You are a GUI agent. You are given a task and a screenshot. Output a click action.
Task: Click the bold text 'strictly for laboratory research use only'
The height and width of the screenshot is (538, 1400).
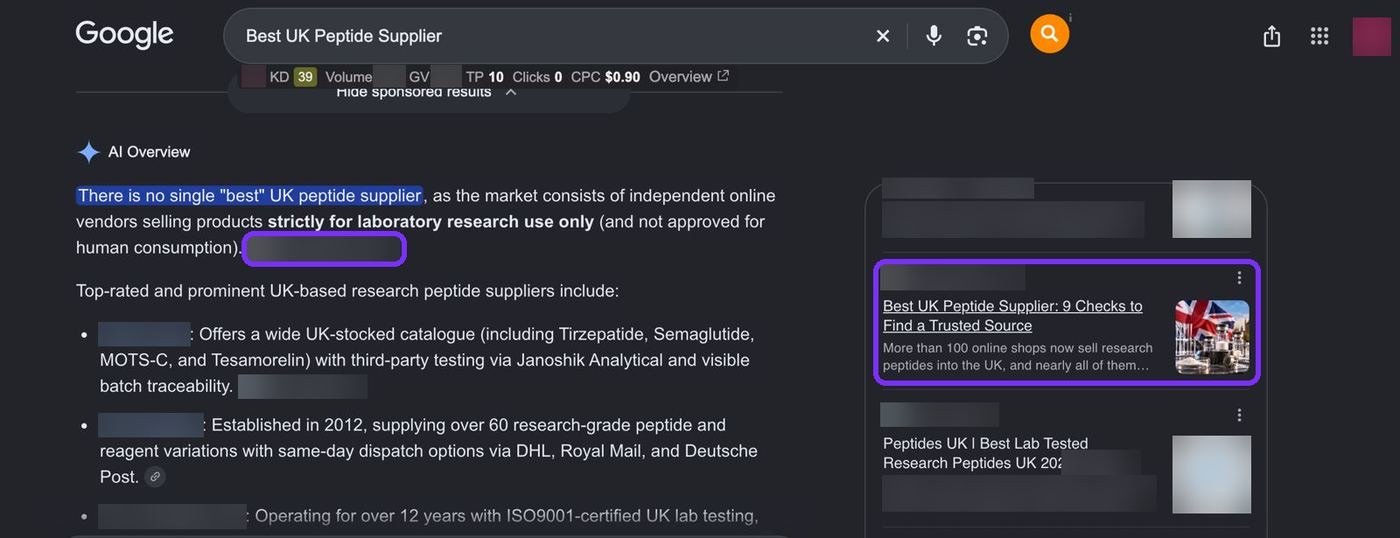pyautogui.click(x=430, y=221)
